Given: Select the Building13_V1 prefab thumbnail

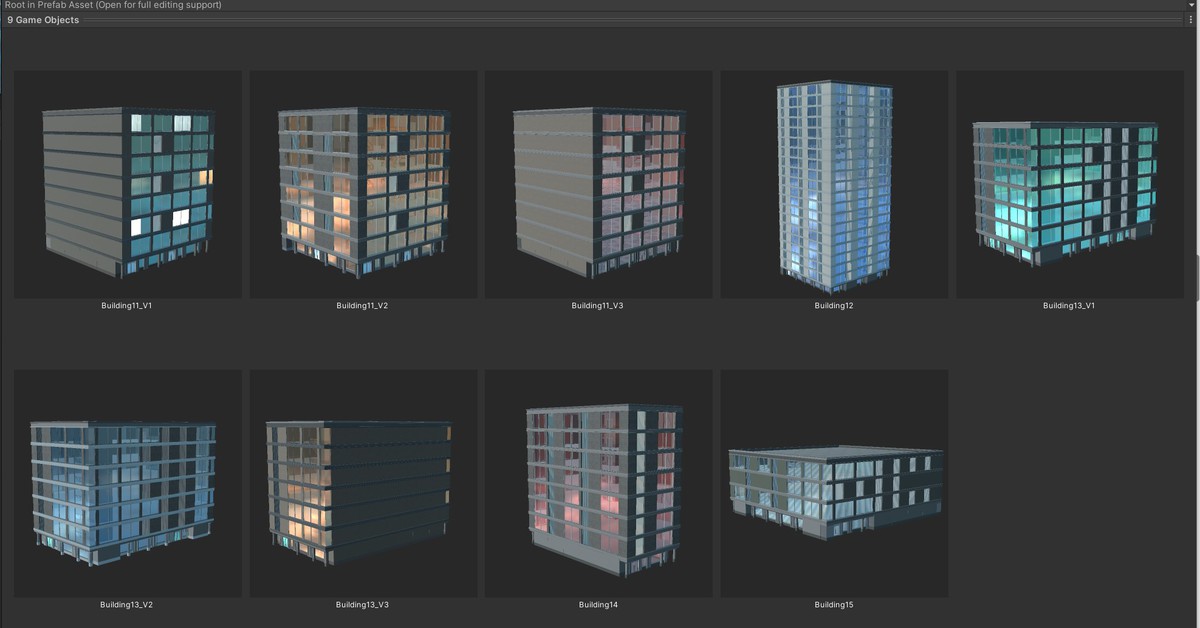Looking at the screenshot, I should (x=1068, y=184).
